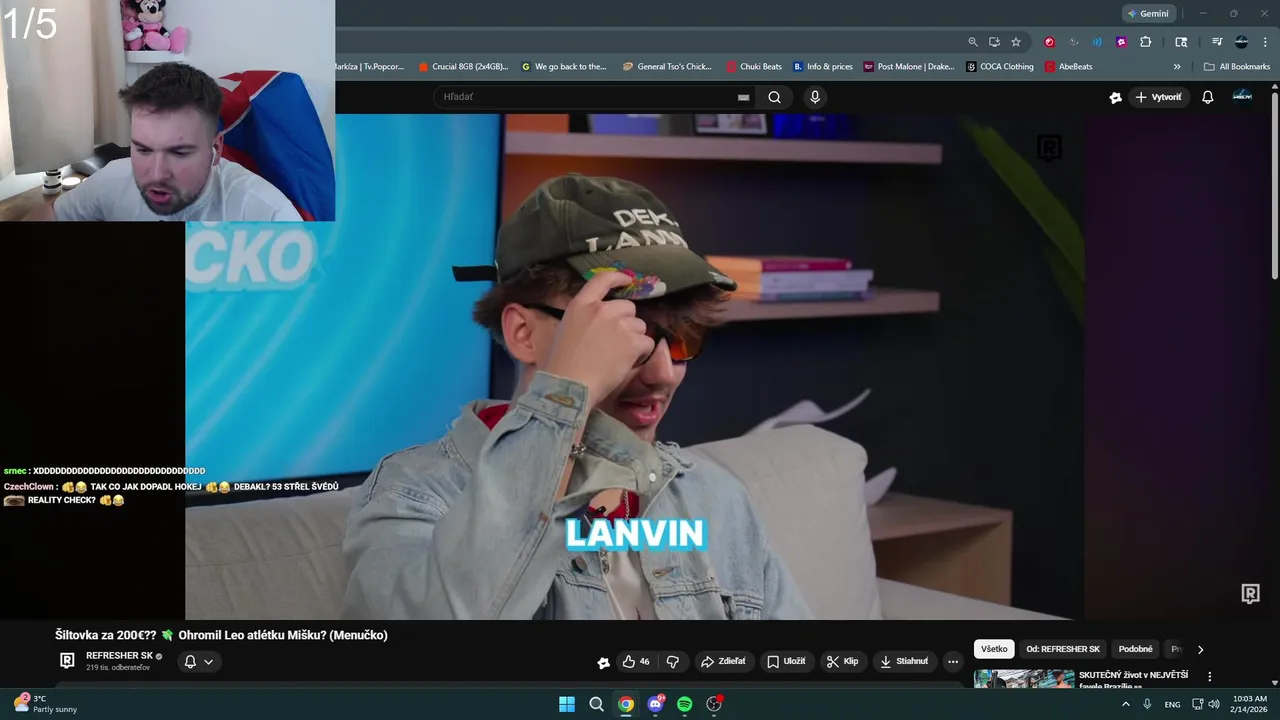The image size is (1280, 720).
Task: Click the Stiahnuť download button
Action: pyautogui.click(x=904, y=661)
